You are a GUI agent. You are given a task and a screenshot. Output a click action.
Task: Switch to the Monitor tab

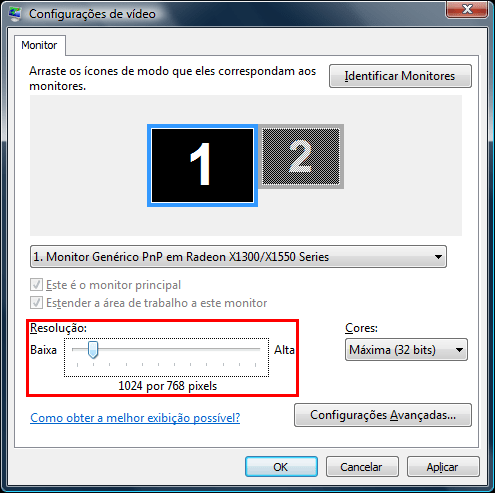(x=39, y=45)
